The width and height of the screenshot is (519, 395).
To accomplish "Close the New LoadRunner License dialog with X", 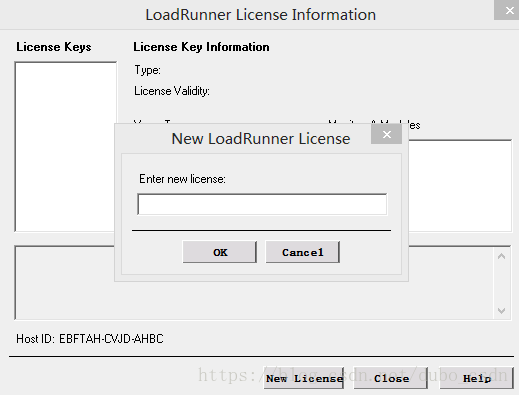I will [x=386, y=134].
